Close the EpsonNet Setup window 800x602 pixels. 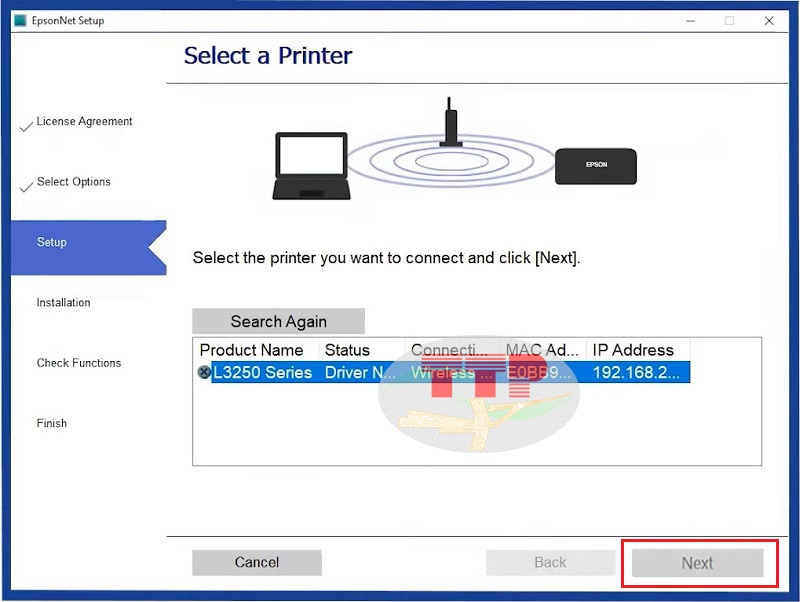click(769, 20)
